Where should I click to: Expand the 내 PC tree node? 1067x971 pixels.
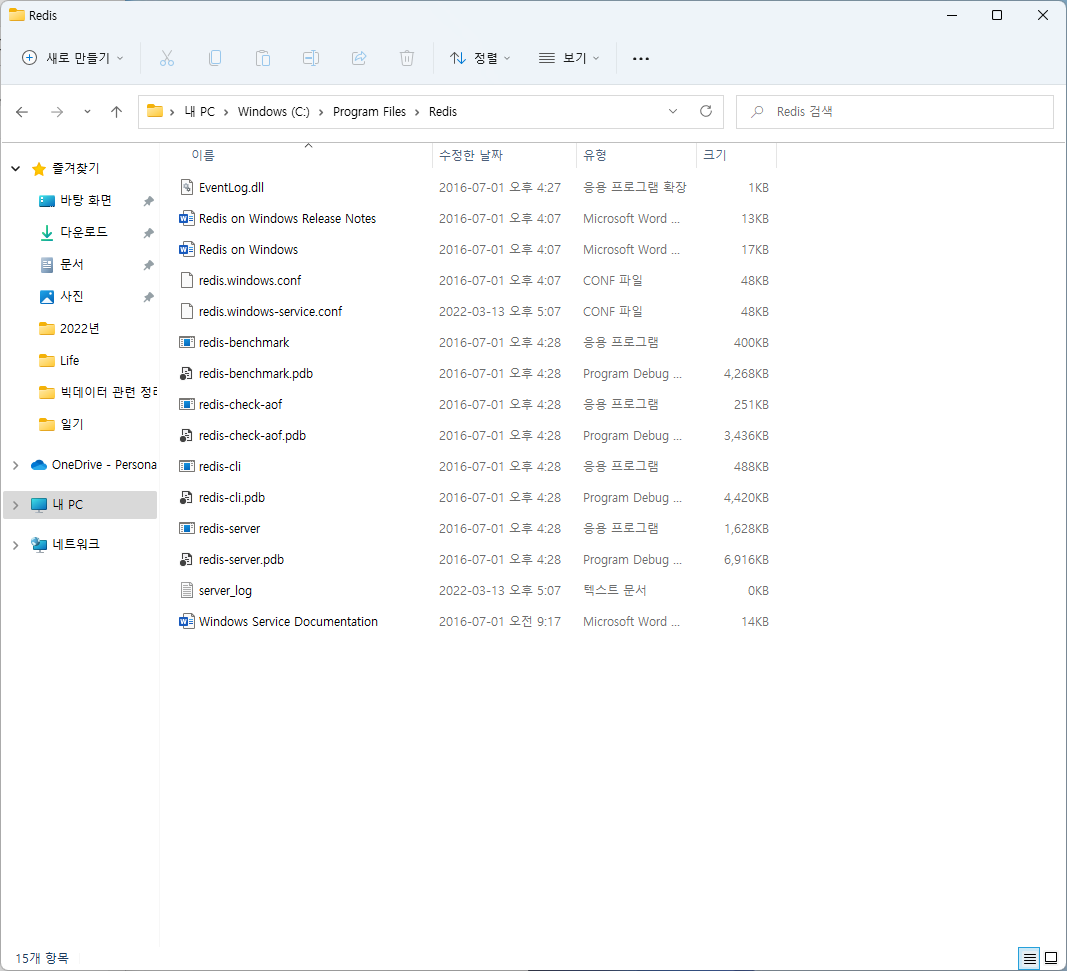pyautogui.click(x=16, y=505)
